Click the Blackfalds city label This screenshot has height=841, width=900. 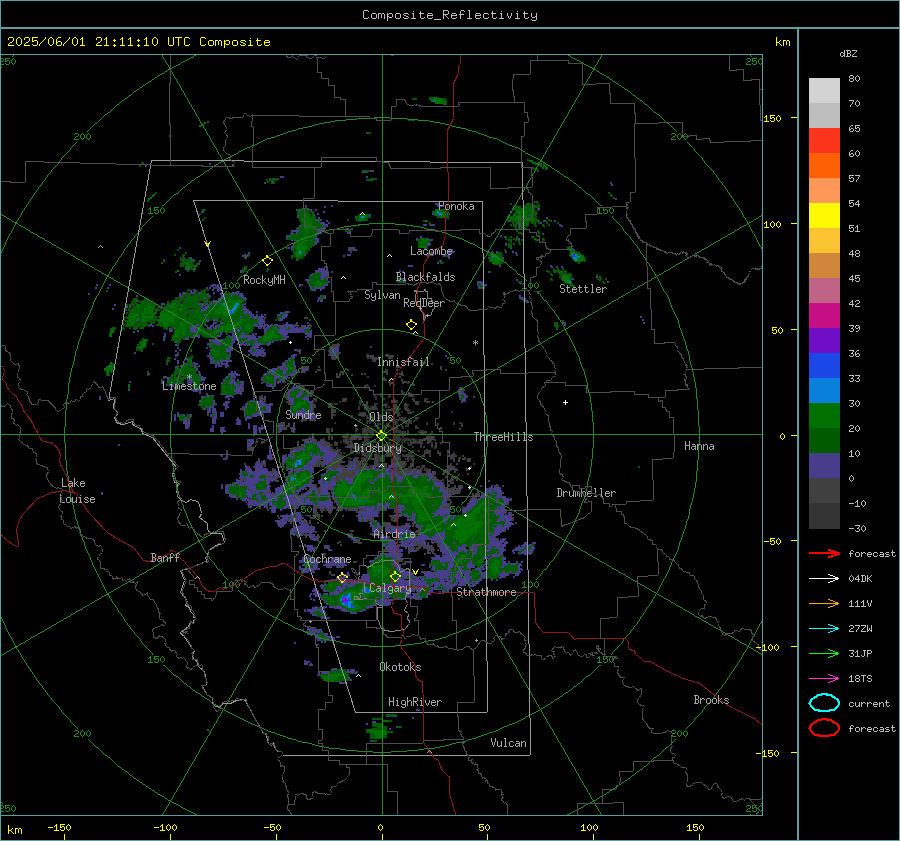point(425,277)
